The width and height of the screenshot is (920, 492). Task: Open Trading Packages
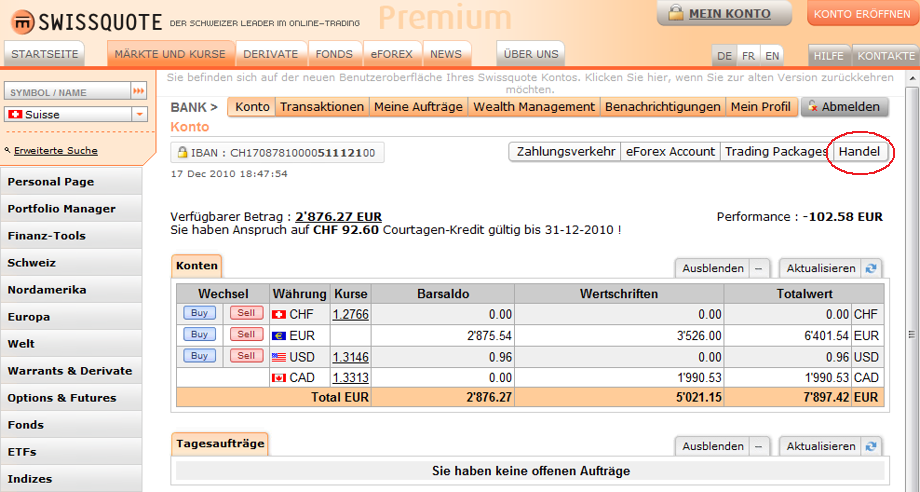[776, 152]
